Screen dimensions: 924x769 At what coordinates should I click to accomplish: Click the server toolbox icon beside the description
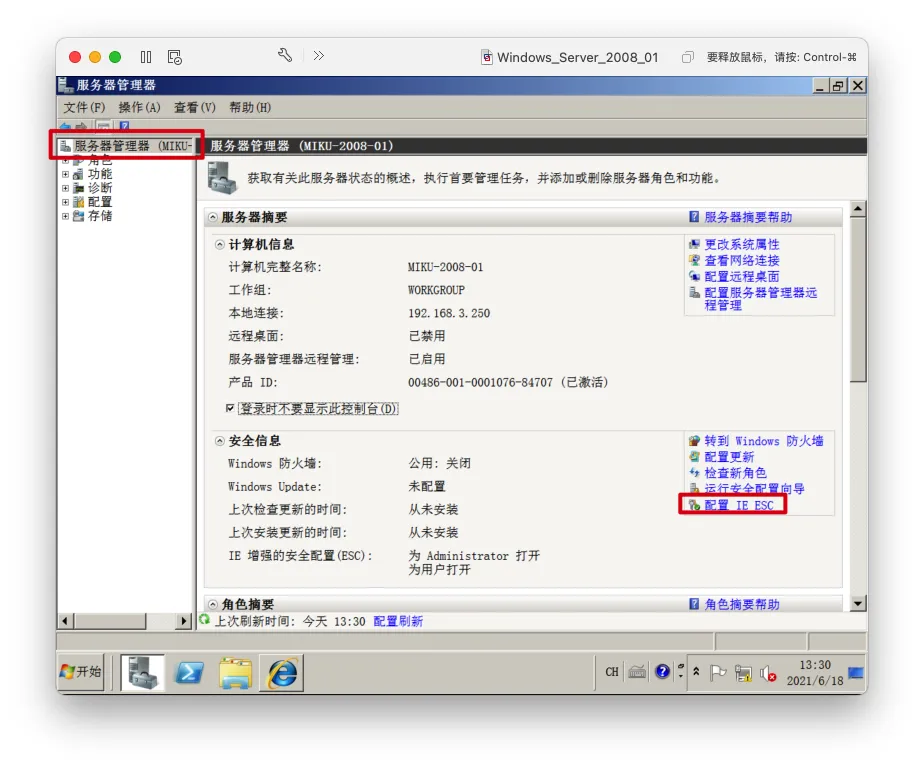click(222, 177)
